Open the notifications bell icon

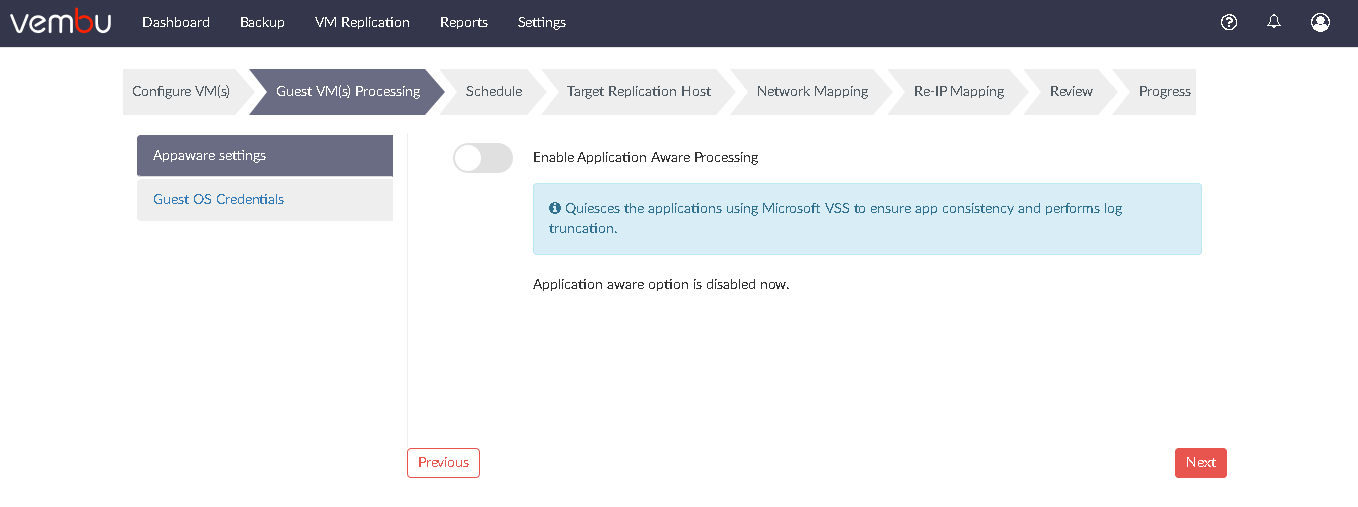tap(1274, 22)
